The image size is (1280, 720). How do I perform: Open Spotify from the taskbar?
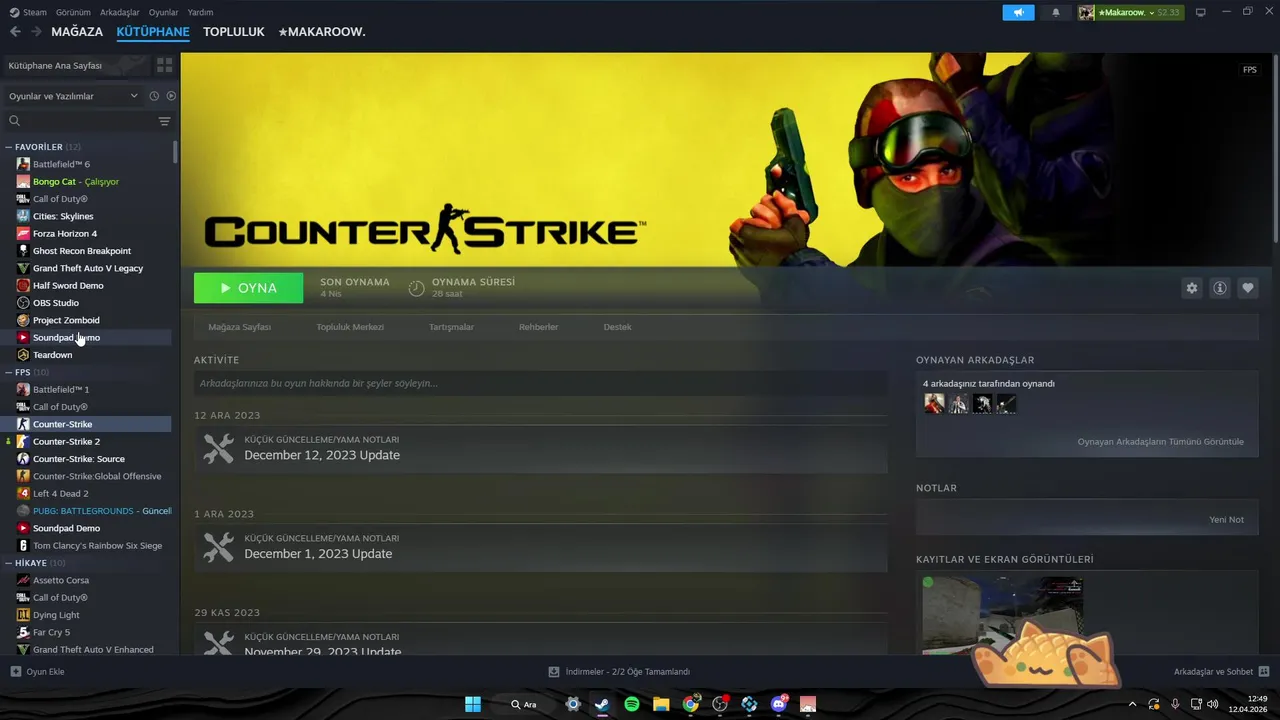click(632, 704)
